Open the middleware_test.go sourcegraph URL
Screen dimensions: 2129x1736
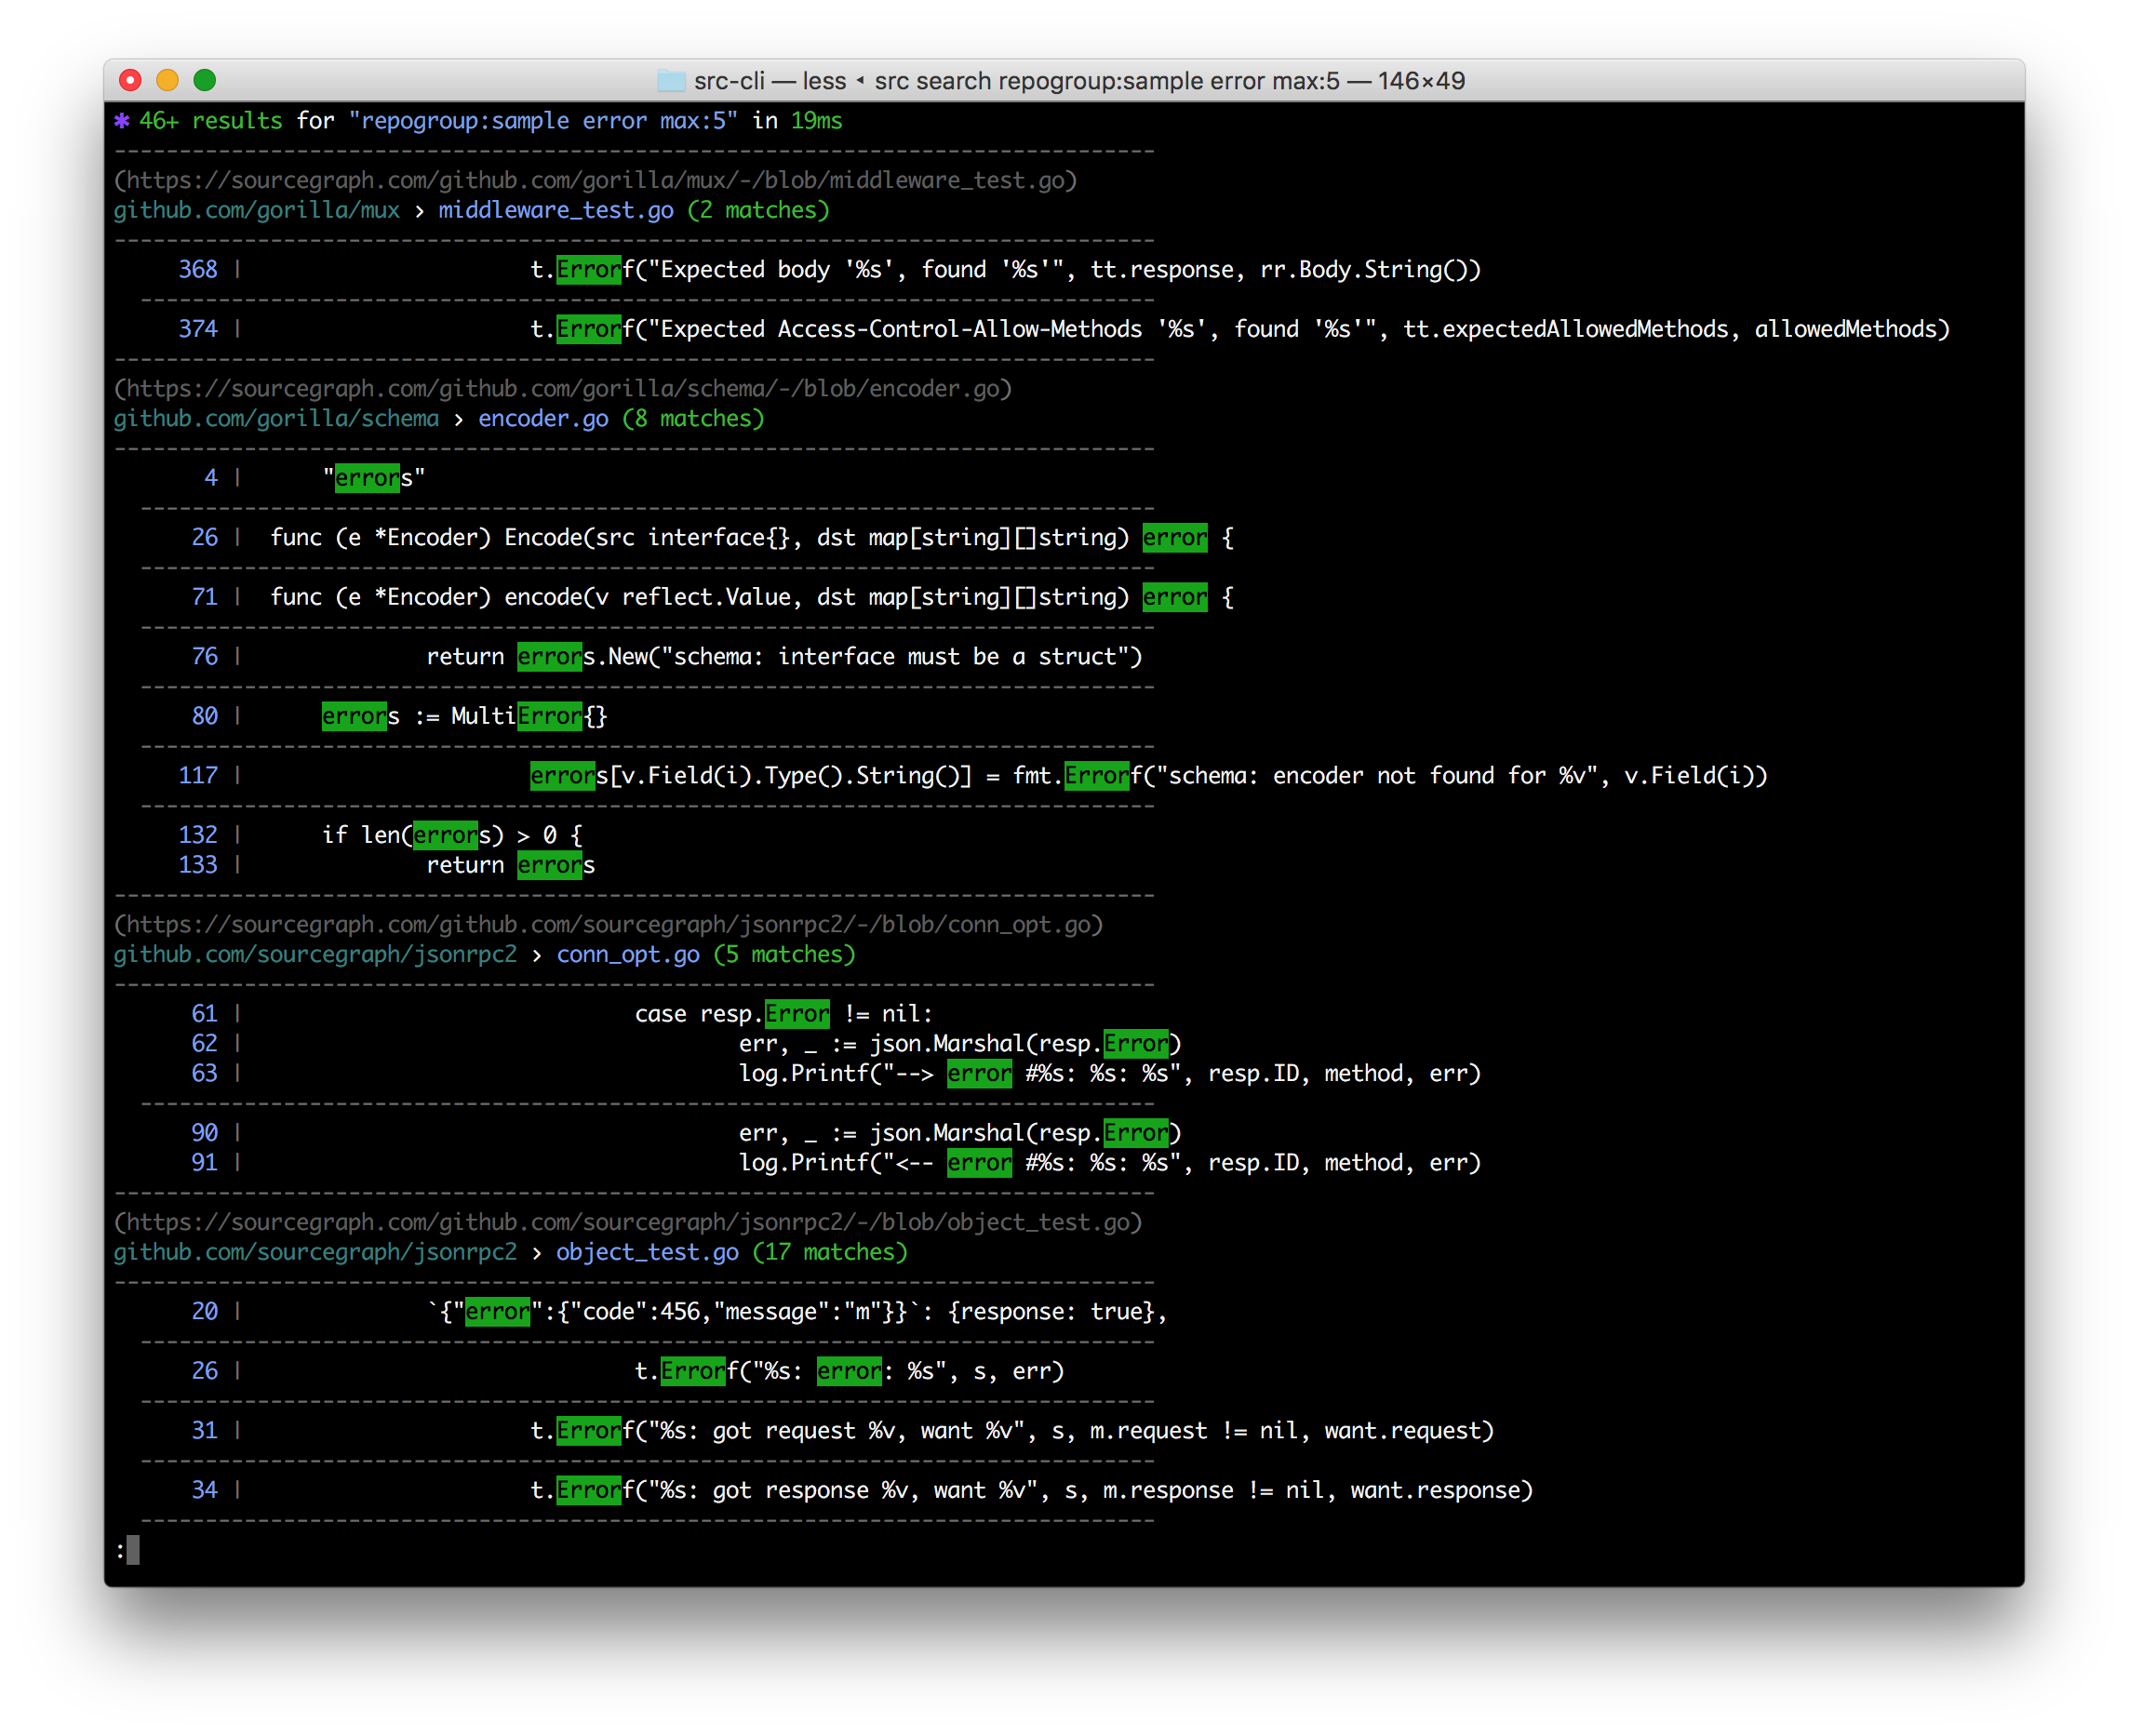click(595, 181)
